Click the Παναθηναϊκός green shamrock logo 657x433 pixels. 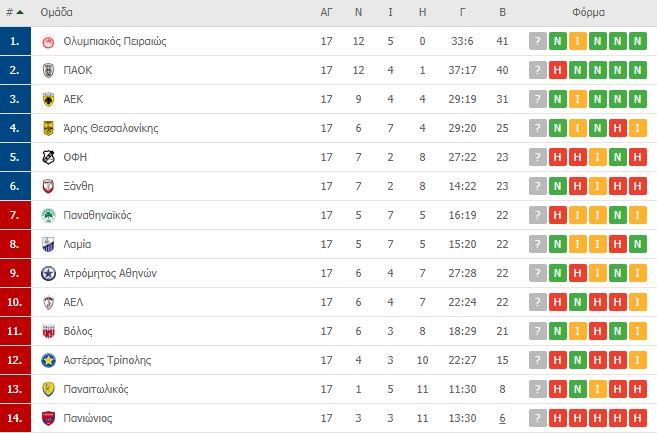pyautogui.click(x=48, y=215)
